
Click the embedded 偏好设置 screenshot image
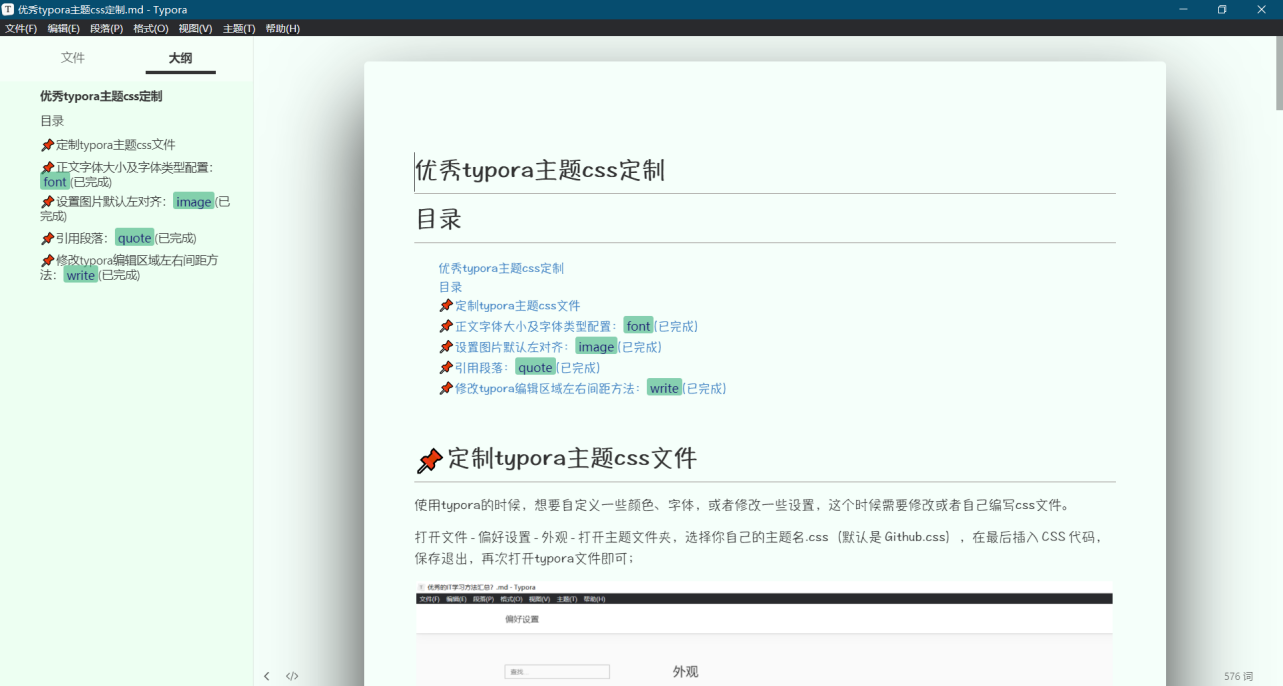tap(764, 634)
